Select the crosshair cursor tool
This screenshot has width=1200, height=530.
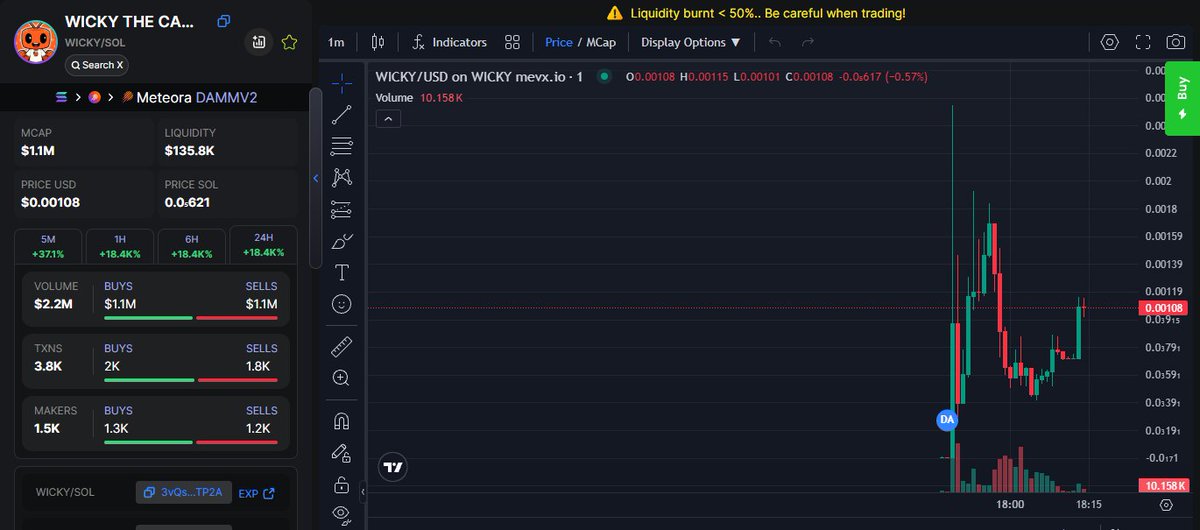click(341, 82)
